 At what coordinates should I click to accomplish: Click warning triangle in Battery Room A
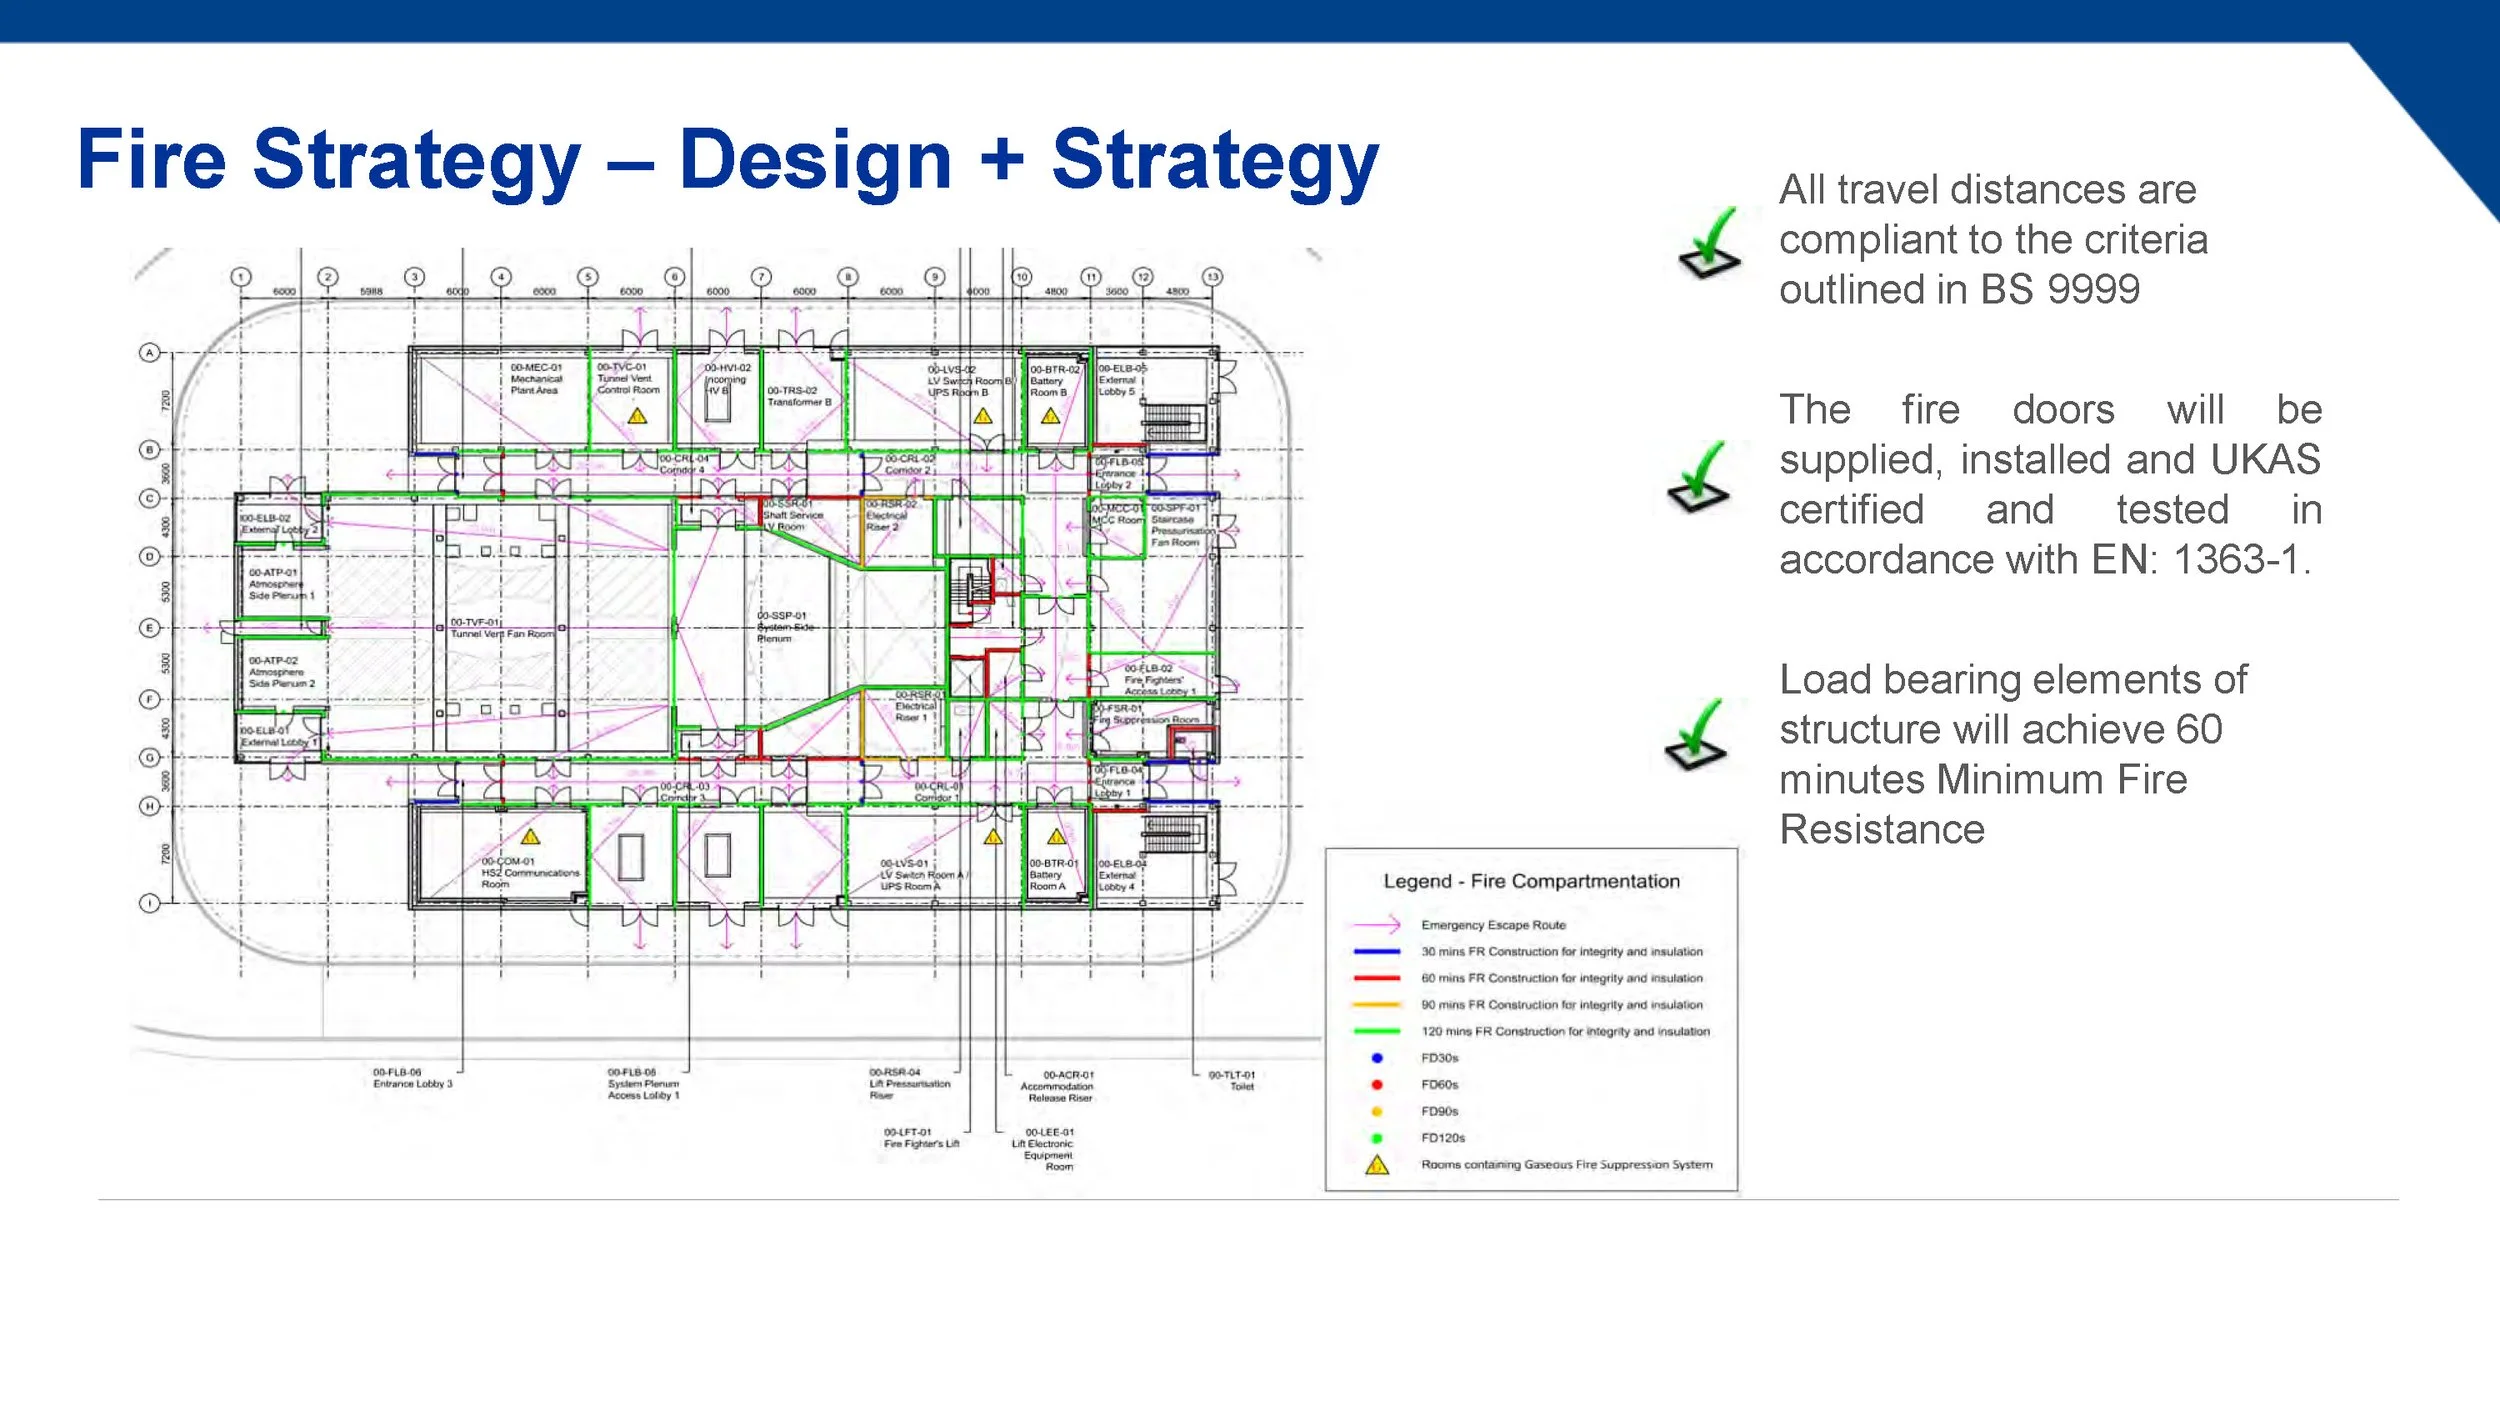pyautogui.click(x=1056, y=836)
